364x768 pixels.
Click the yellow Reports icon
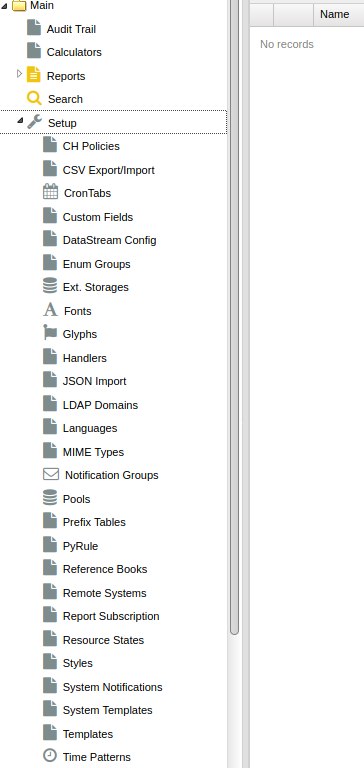[x=34, y=74]
